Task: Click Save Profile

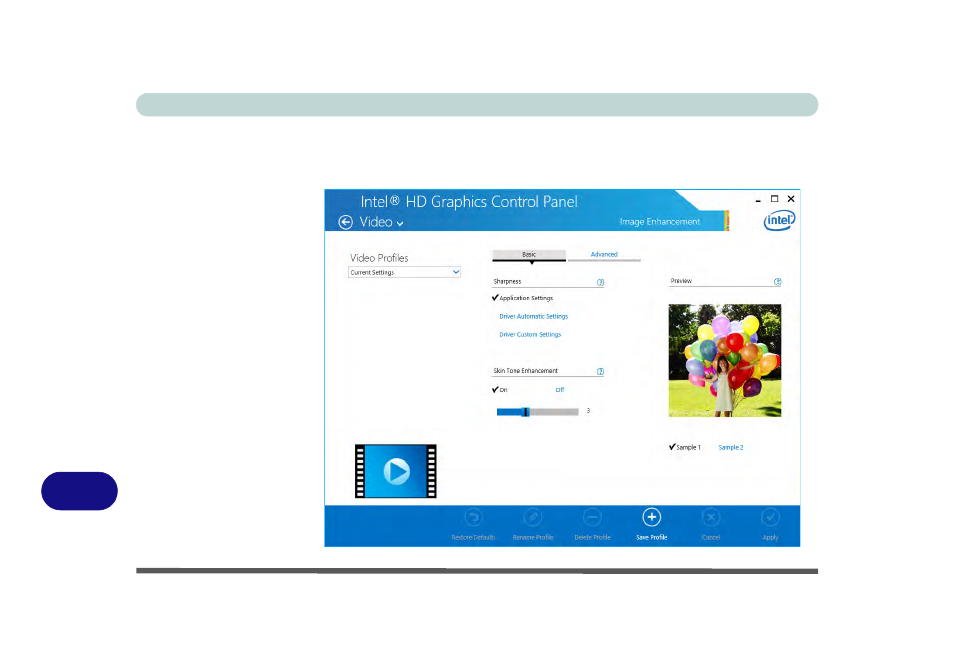Action: [652, 525]
